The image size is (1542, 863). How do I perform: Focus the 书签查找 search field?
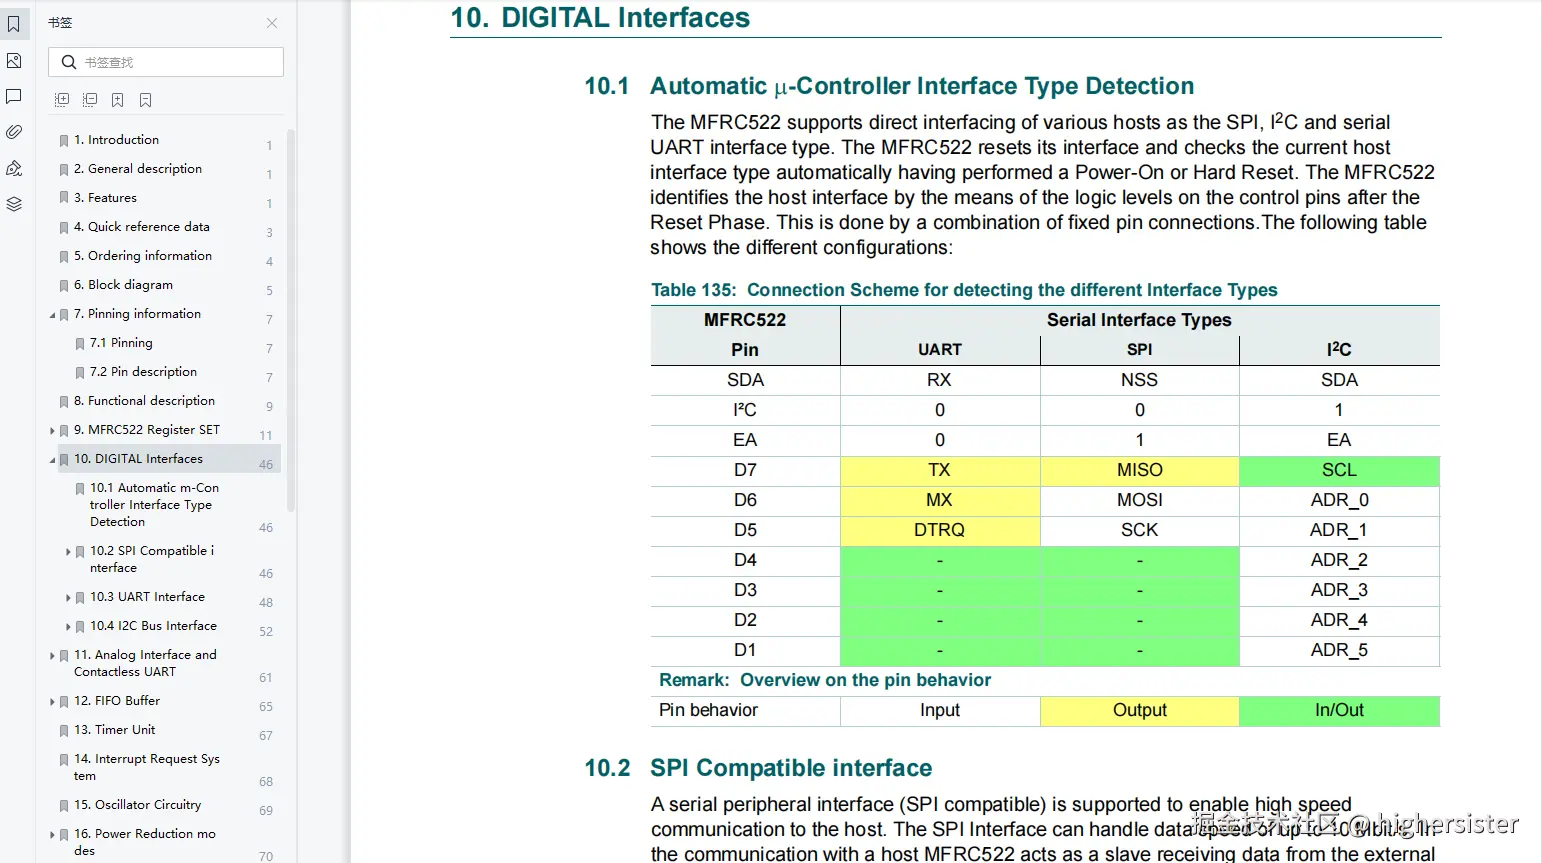(166, 62)
